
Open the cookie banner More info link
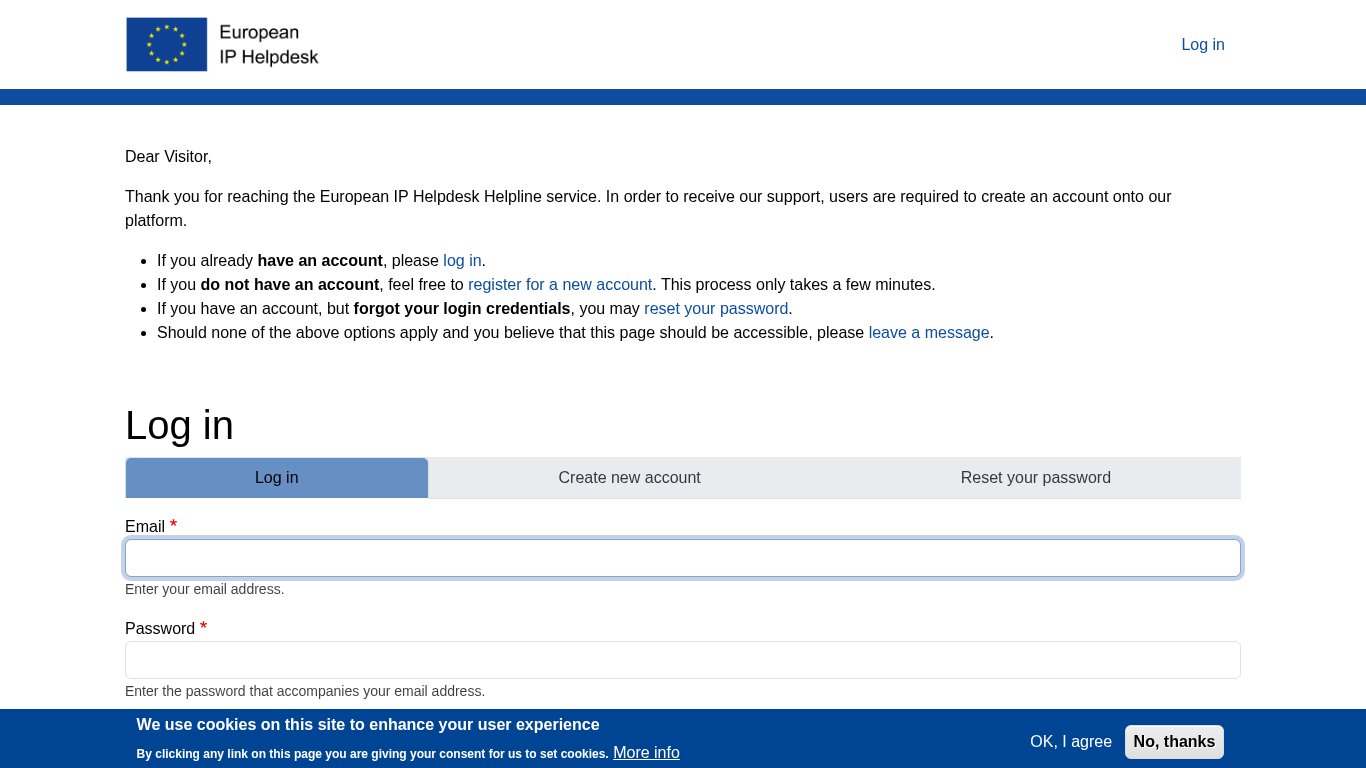pos(646,753)
